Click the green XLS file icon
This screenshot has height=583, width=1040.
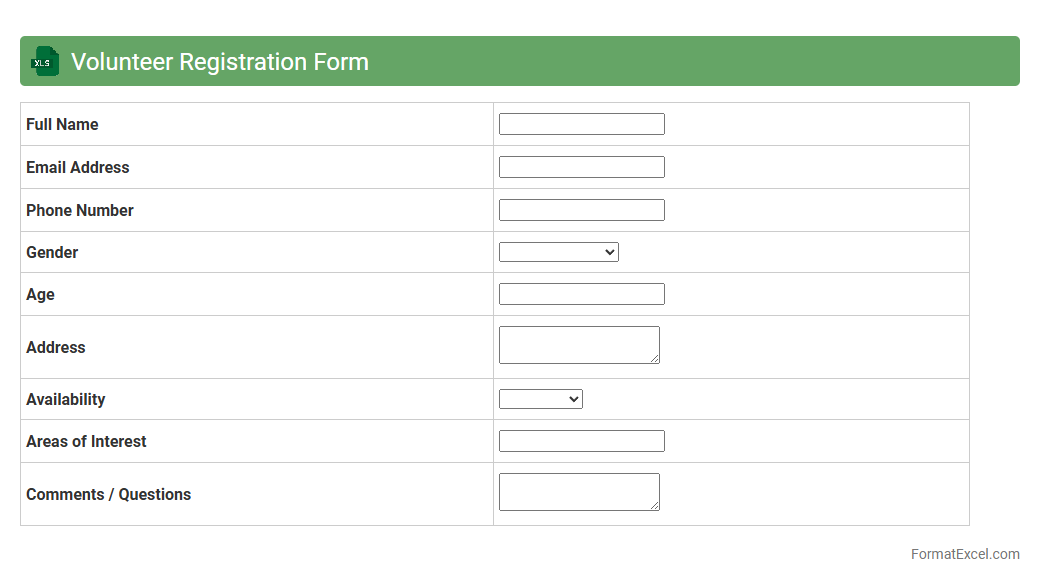(45, 61)
